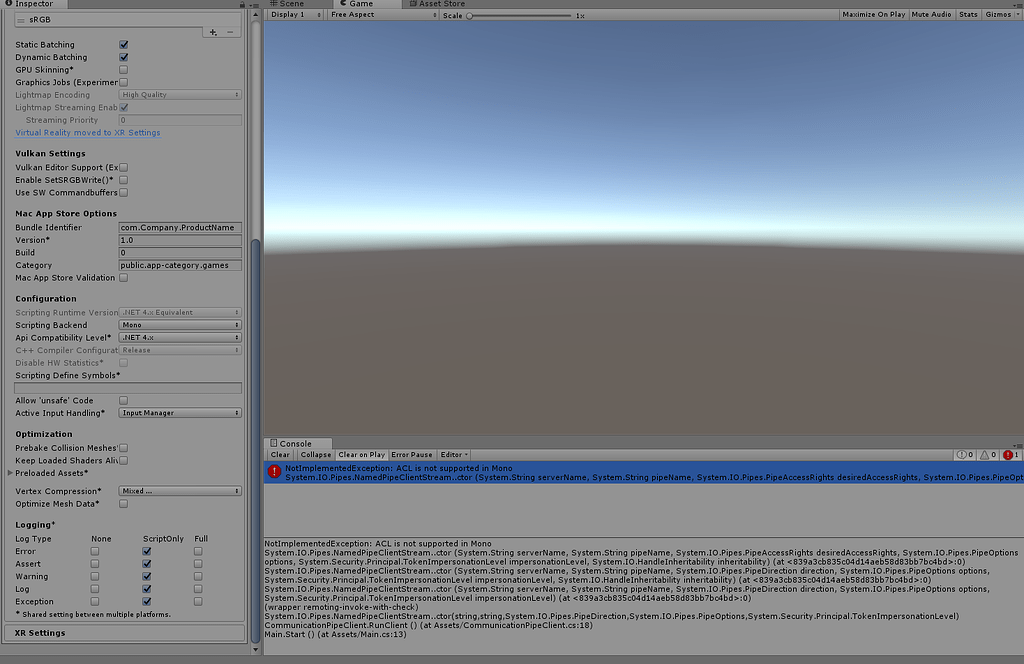This screenshot has height=664, width=1024.
Task: Click the minus icon near sRGB header
Action: point(230,32)
